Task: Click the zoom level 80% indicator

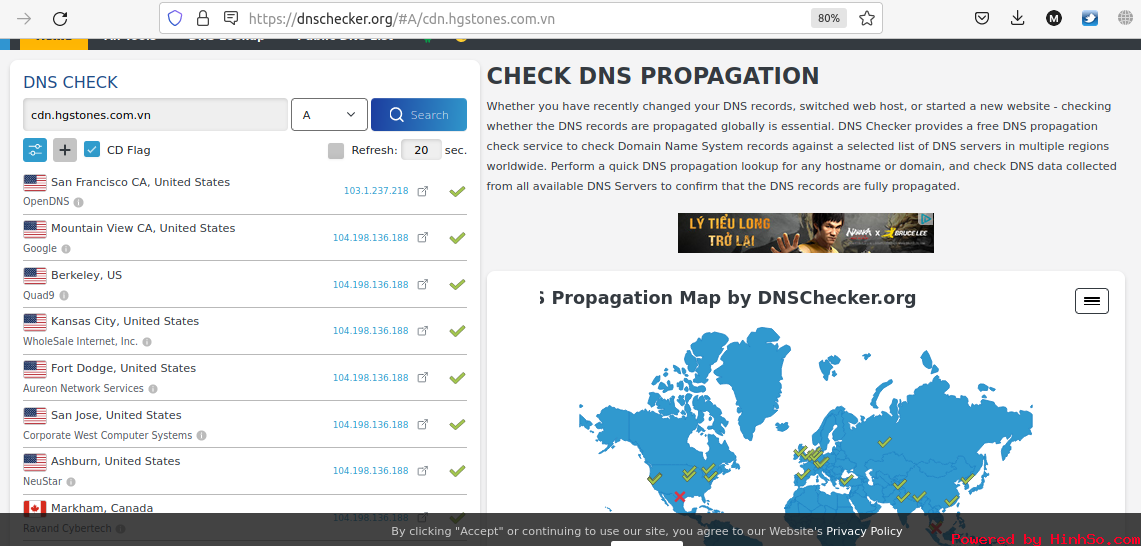Action: (x=829, y=19)
